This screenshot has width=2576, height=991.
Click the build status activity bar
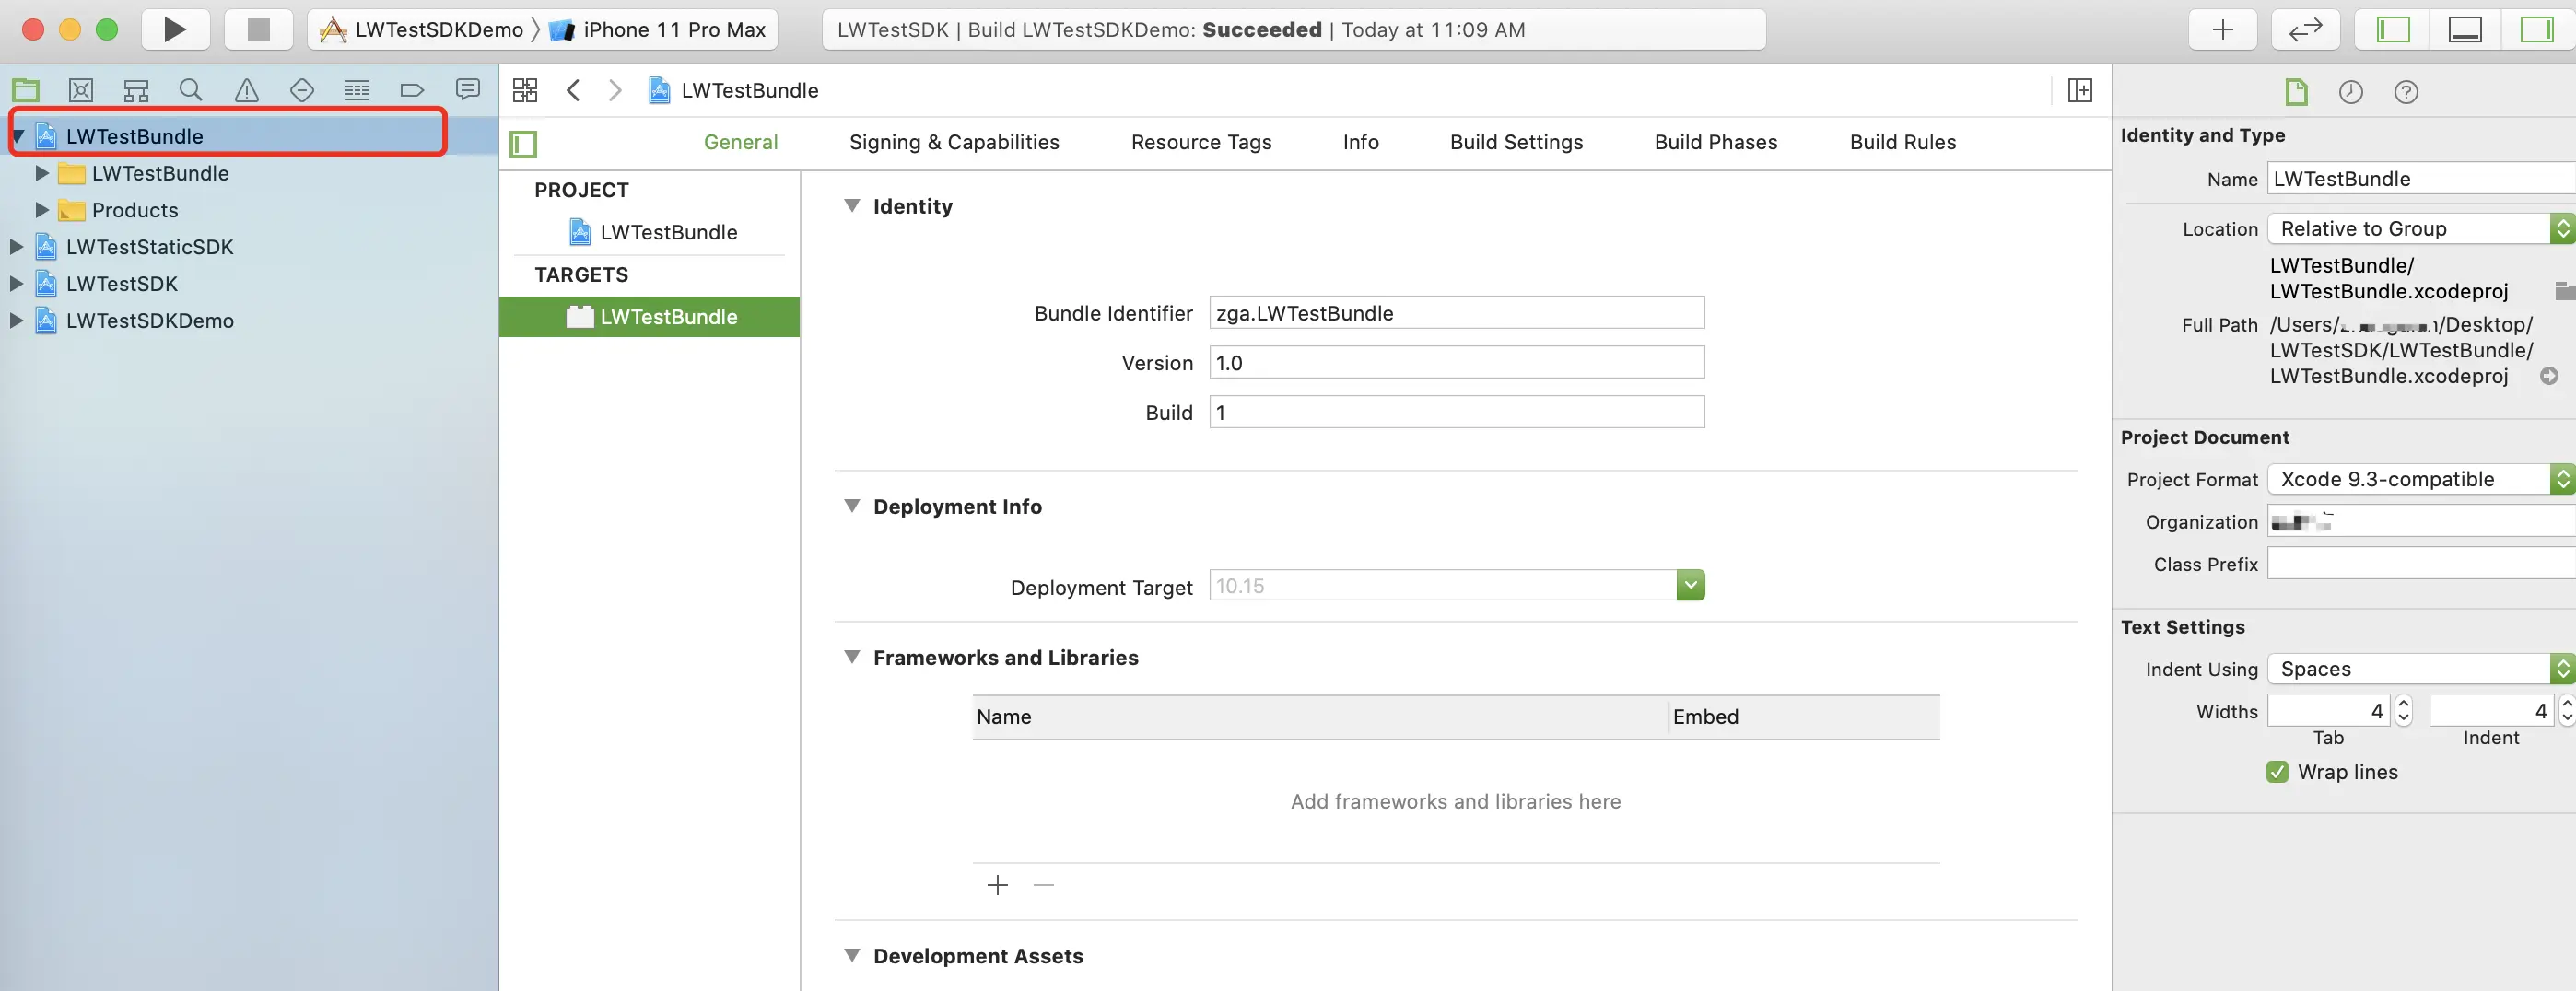click(x=1294, y=30)
